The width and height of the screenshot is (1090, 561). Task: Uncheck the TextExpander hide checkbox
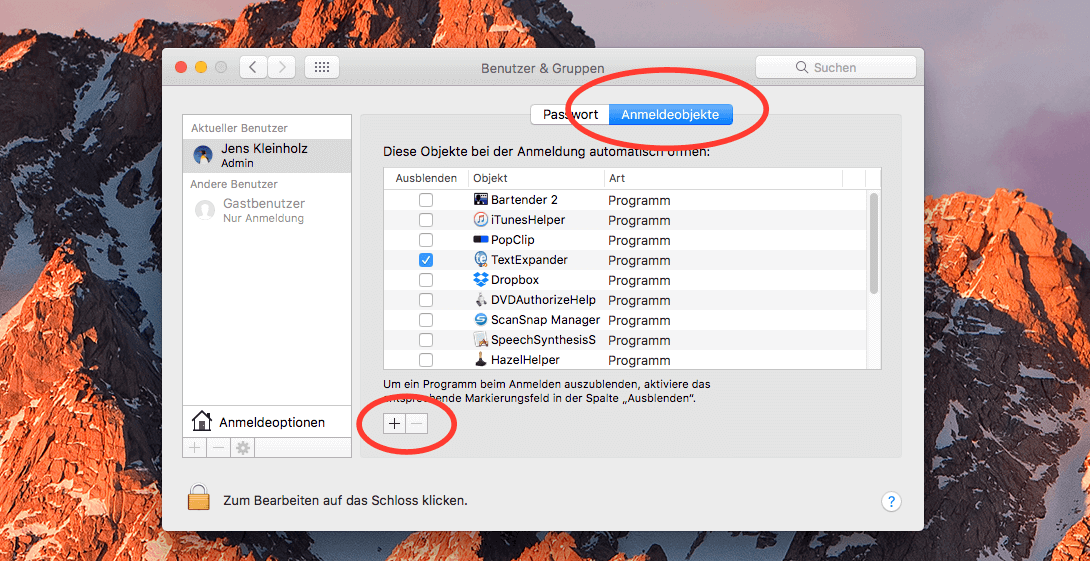pos(426,260)
